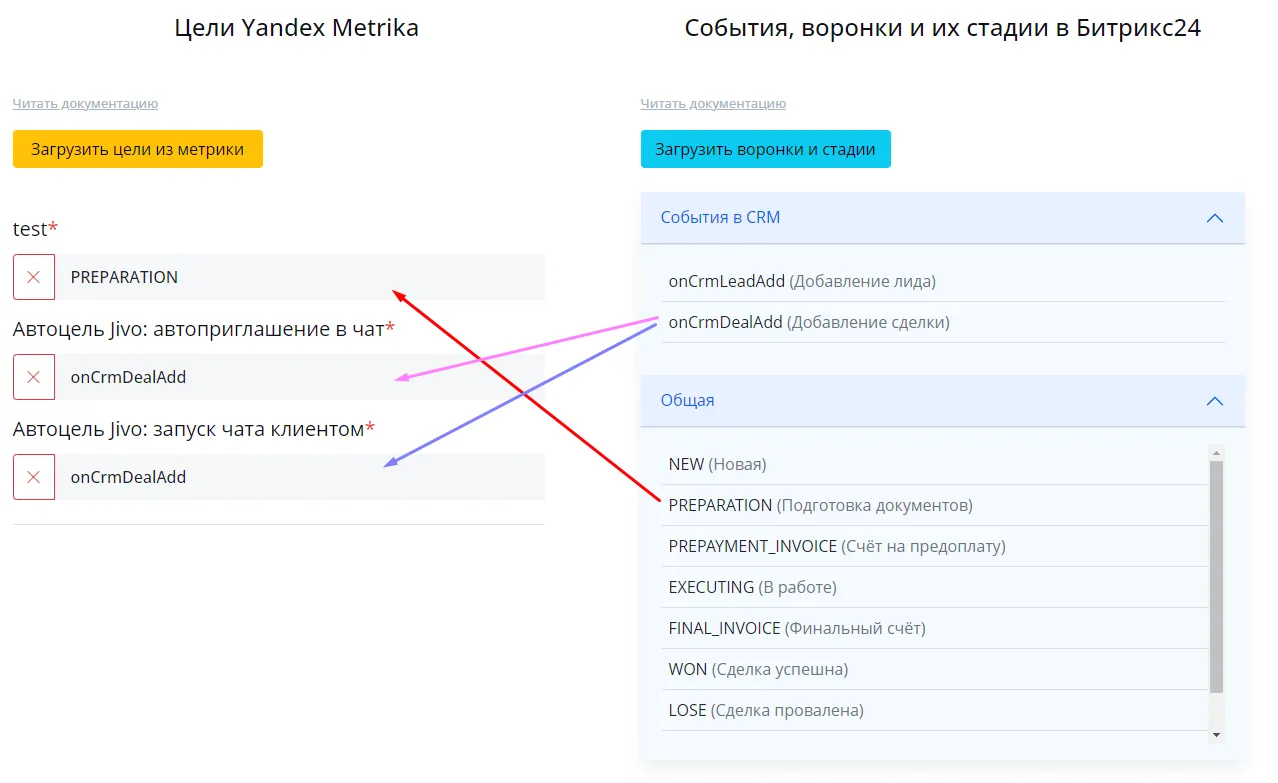
Task: Select PREPAYMENT_INVOICE (Счёт на предоплату) stage
Action: pyautogui.click(x=934, y=546)
